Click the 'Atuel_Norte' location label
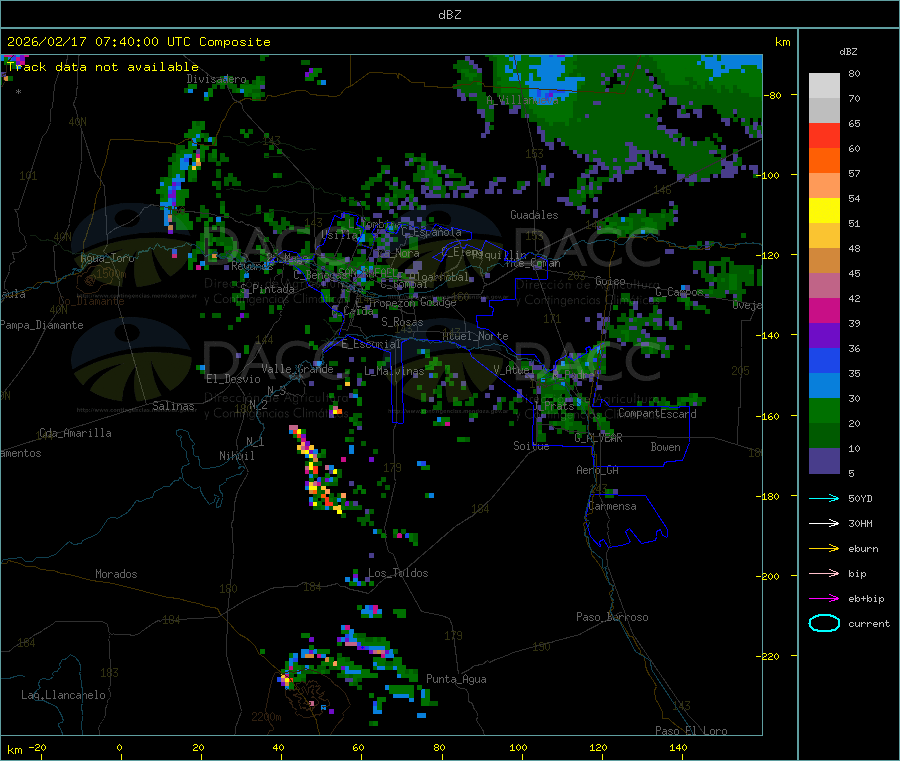The height and width of the screenshot is (761, 900). click(475, 336)
